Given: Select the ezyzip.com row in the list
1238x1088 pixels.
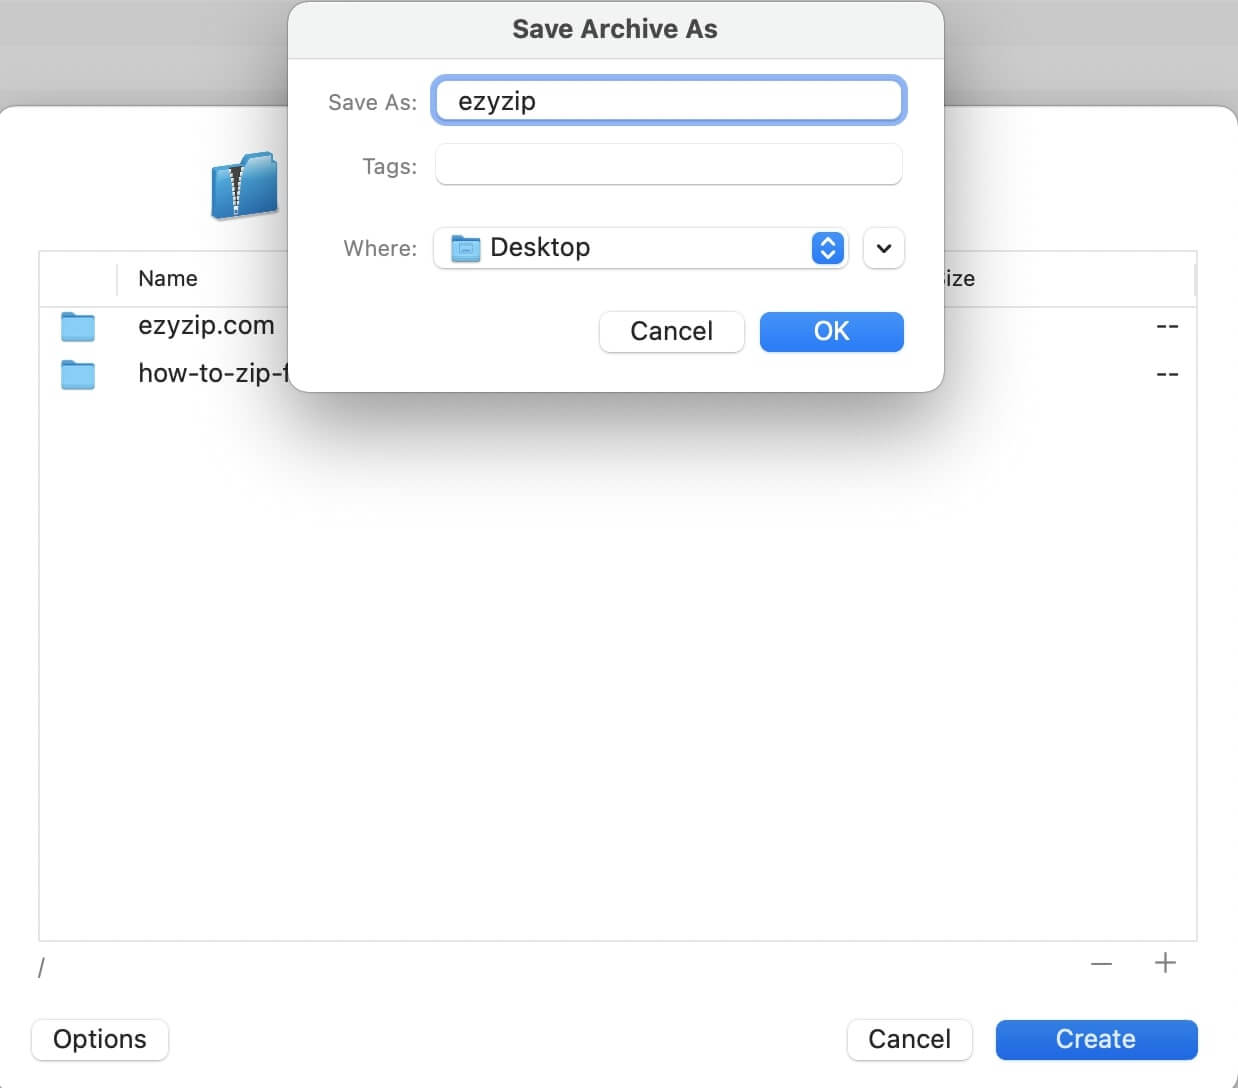Looking at the screenshot, I should pyautogui.click(x=206, y=326).
